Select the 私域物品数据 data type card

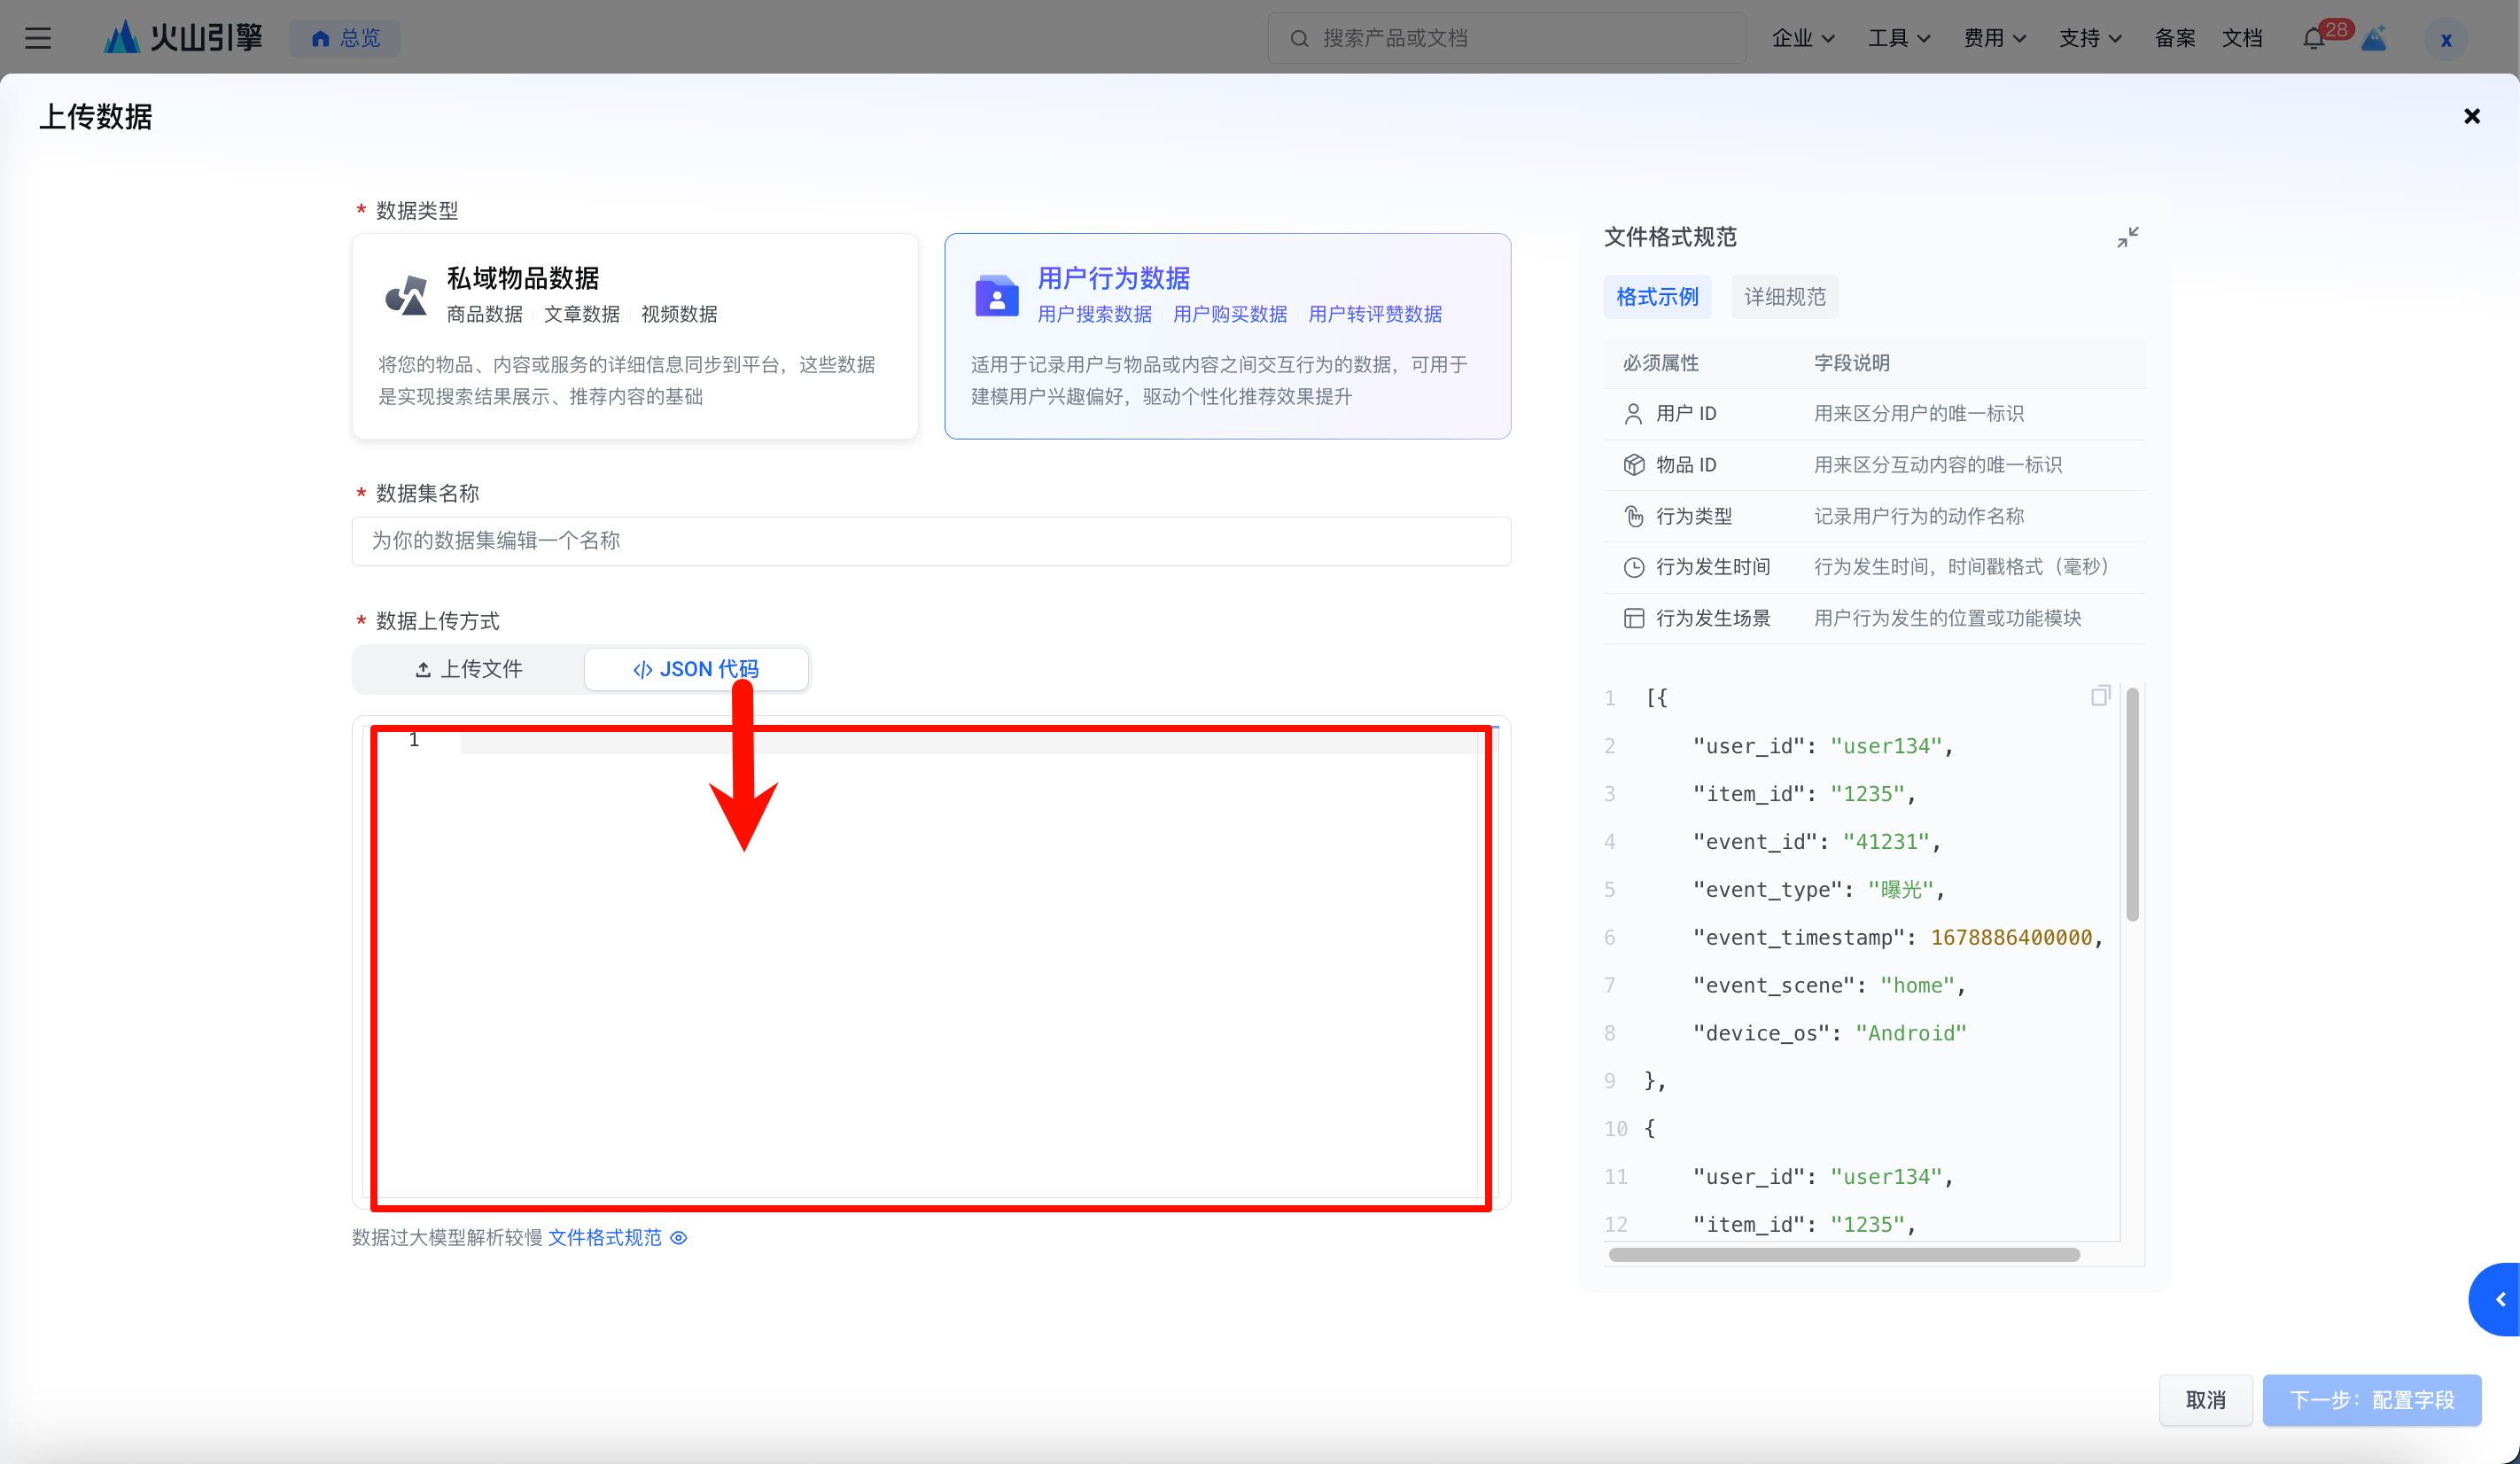[x=634, y=336]
